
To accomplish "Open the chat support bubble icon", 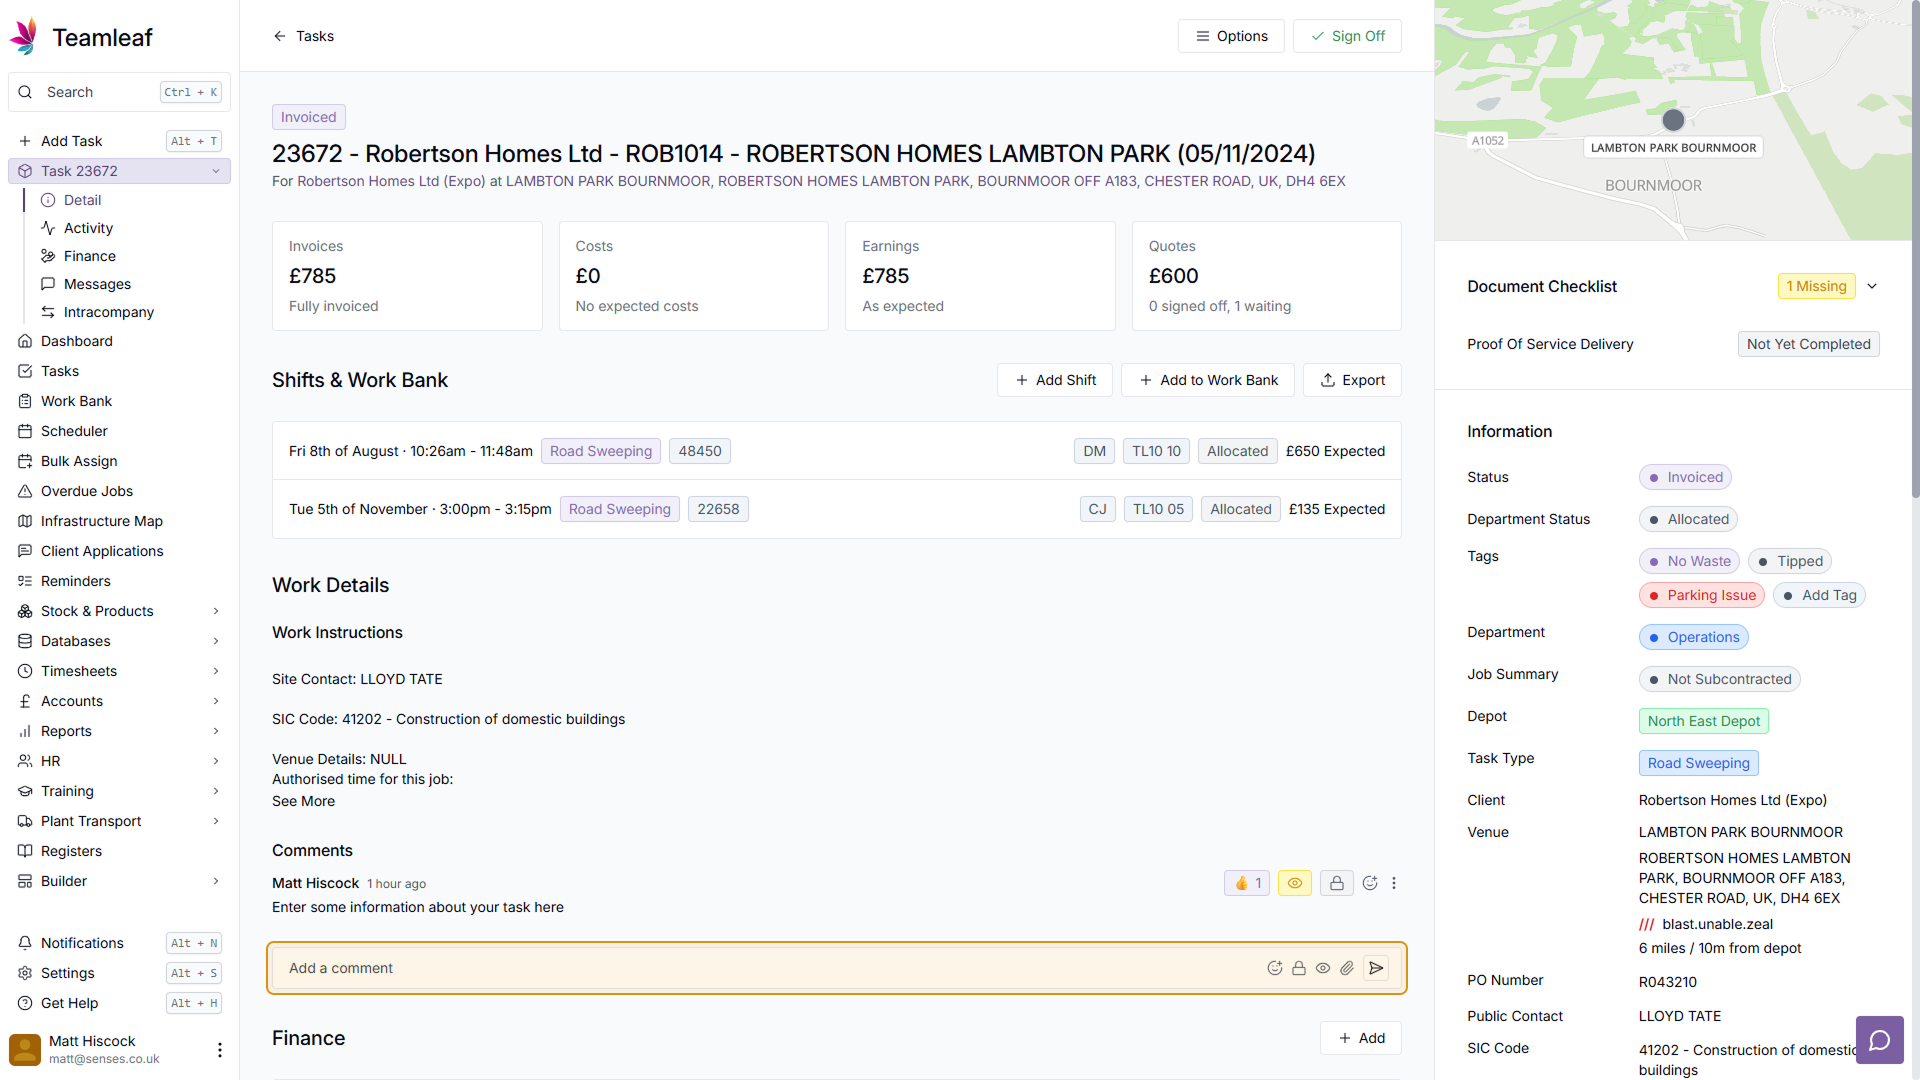I will [1880, 1040].
